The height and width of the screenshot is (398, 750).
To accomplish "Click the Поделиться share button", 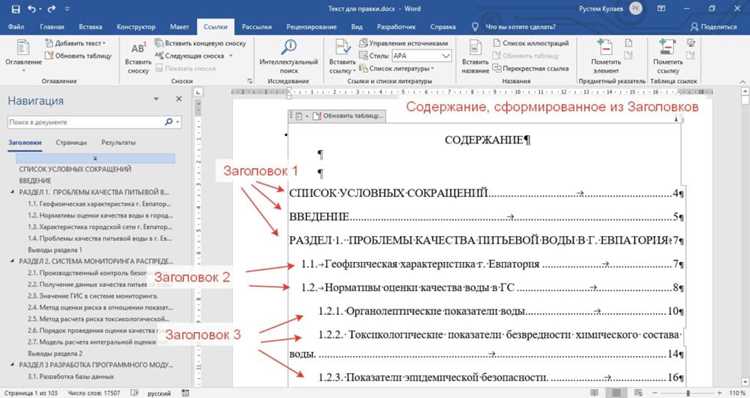I will [714, 27].
